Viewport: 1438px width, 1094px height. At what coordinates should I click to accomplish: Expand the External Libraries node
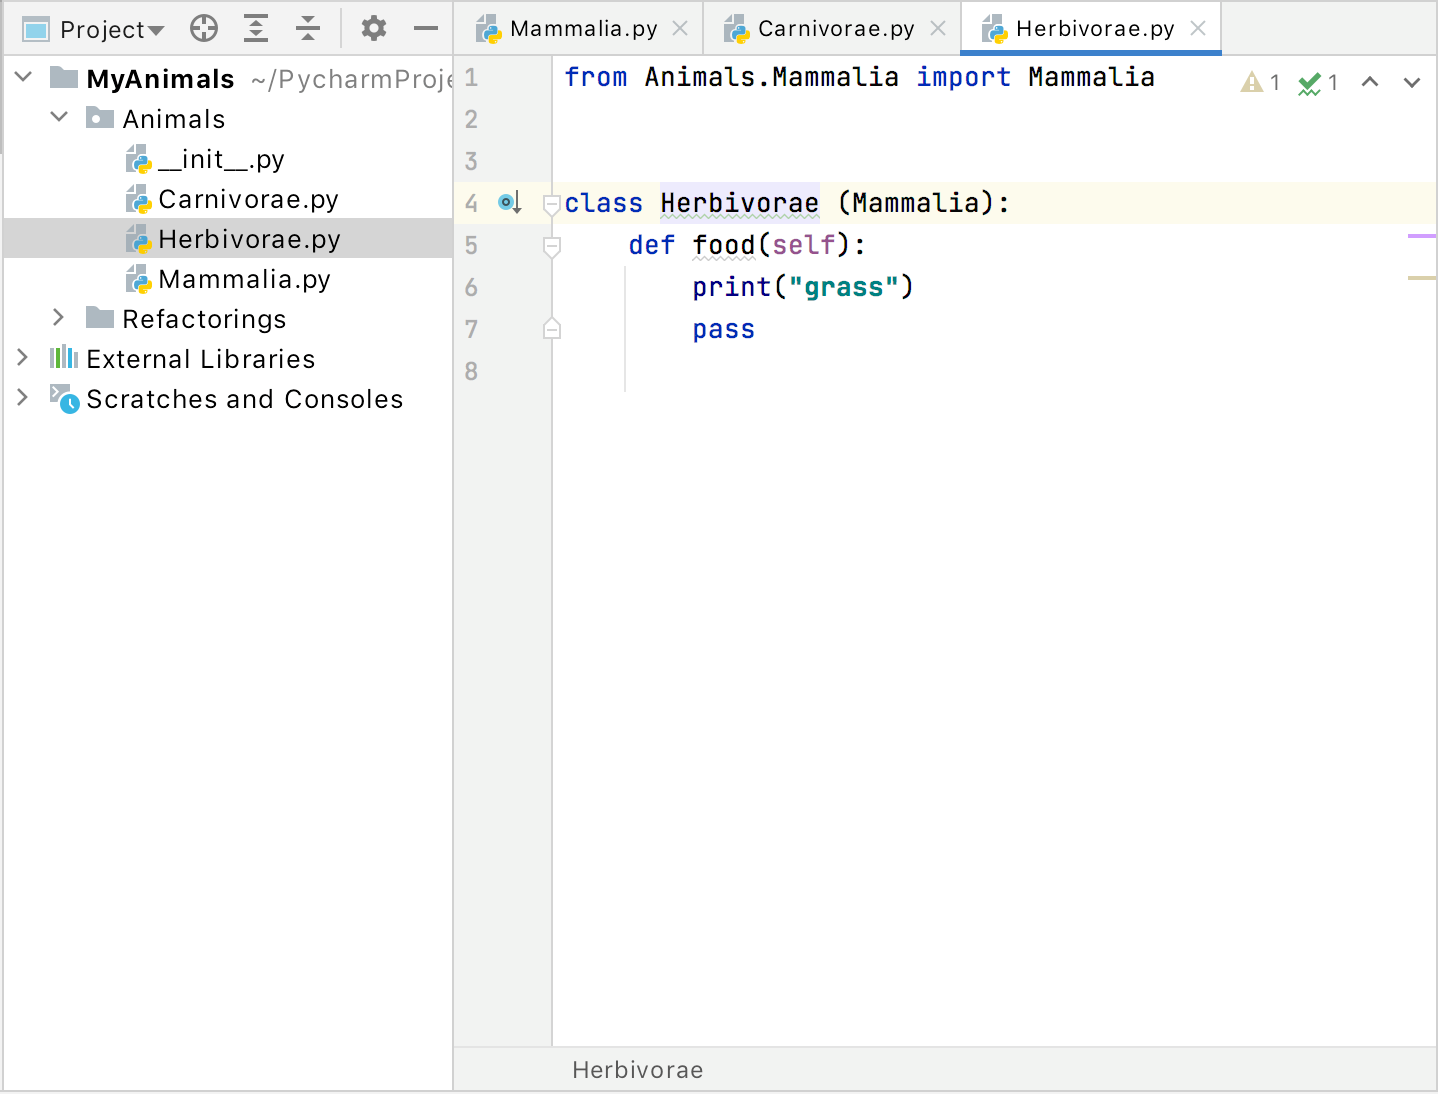22,358
